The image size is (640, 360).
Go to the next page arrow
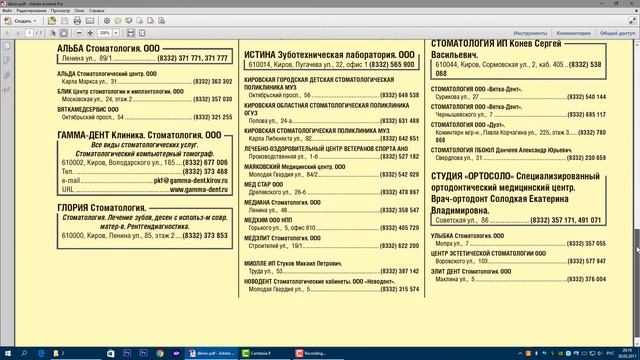(x=18, y=33)
